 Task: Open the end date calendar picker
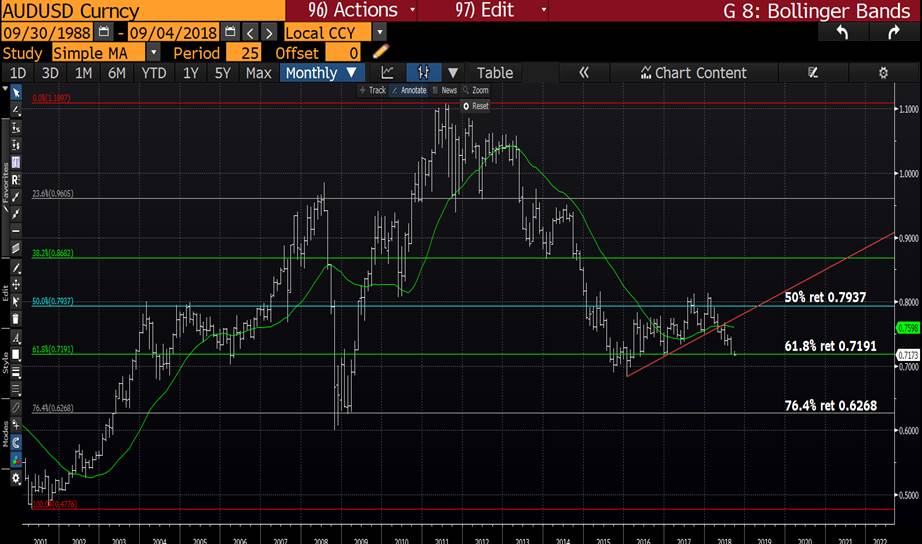point(230,32)
